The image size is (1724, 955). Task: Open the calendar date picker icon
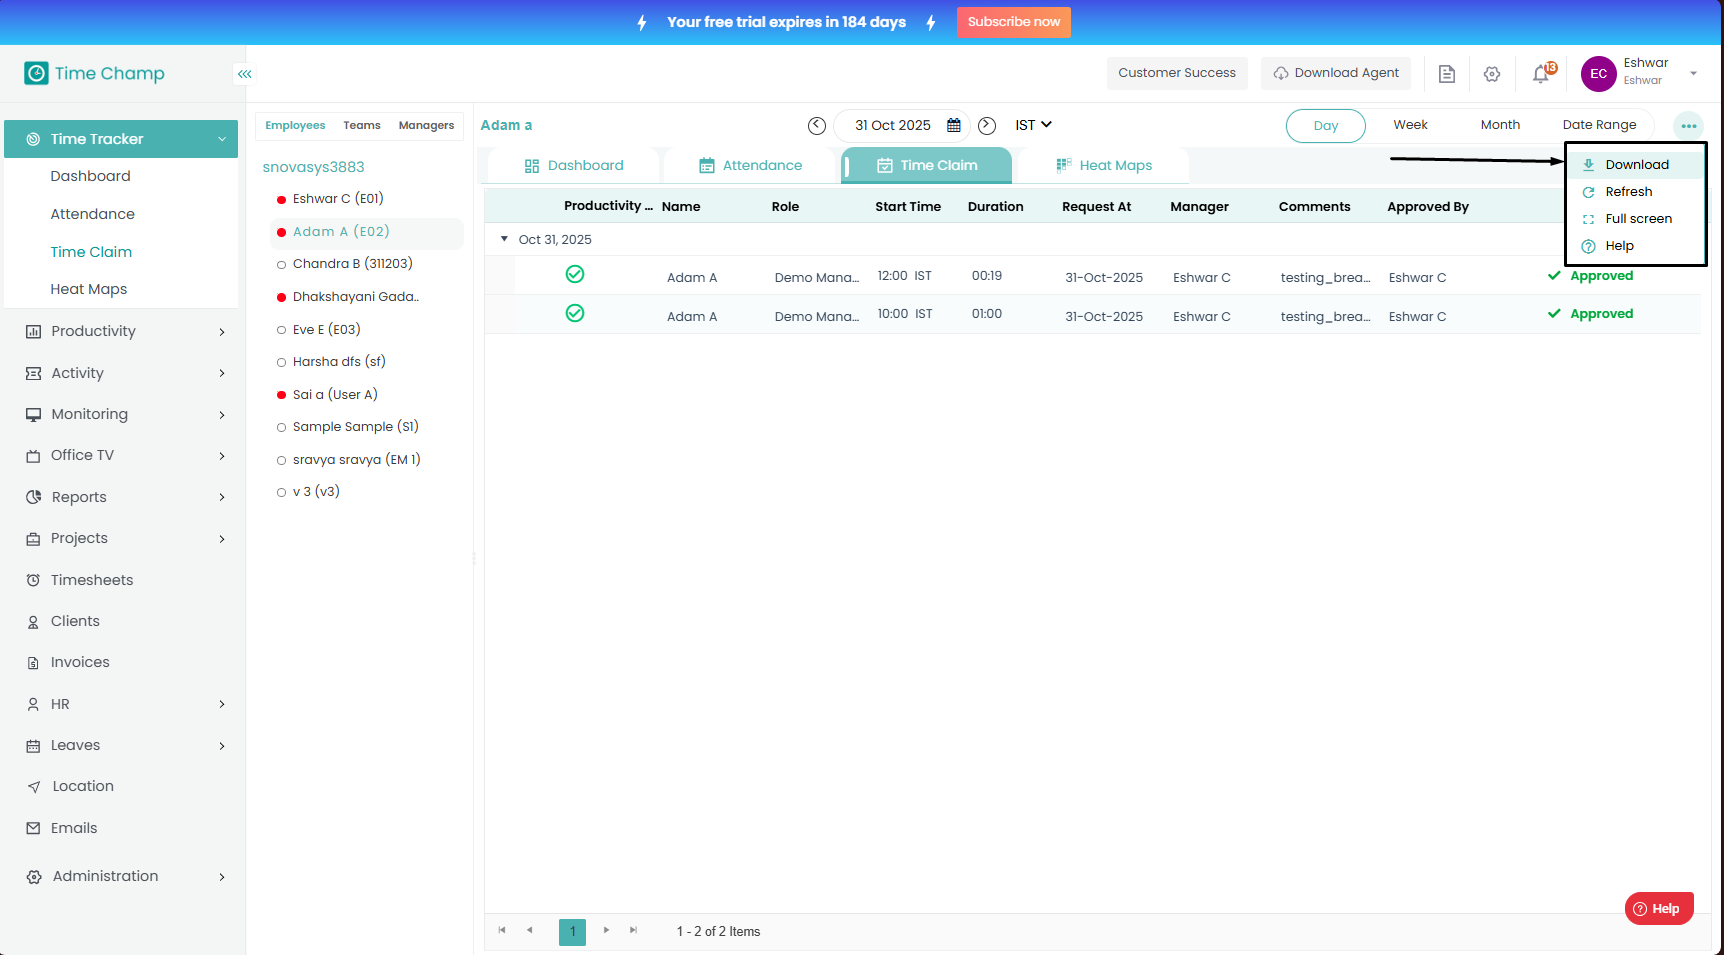pos(954,126)
